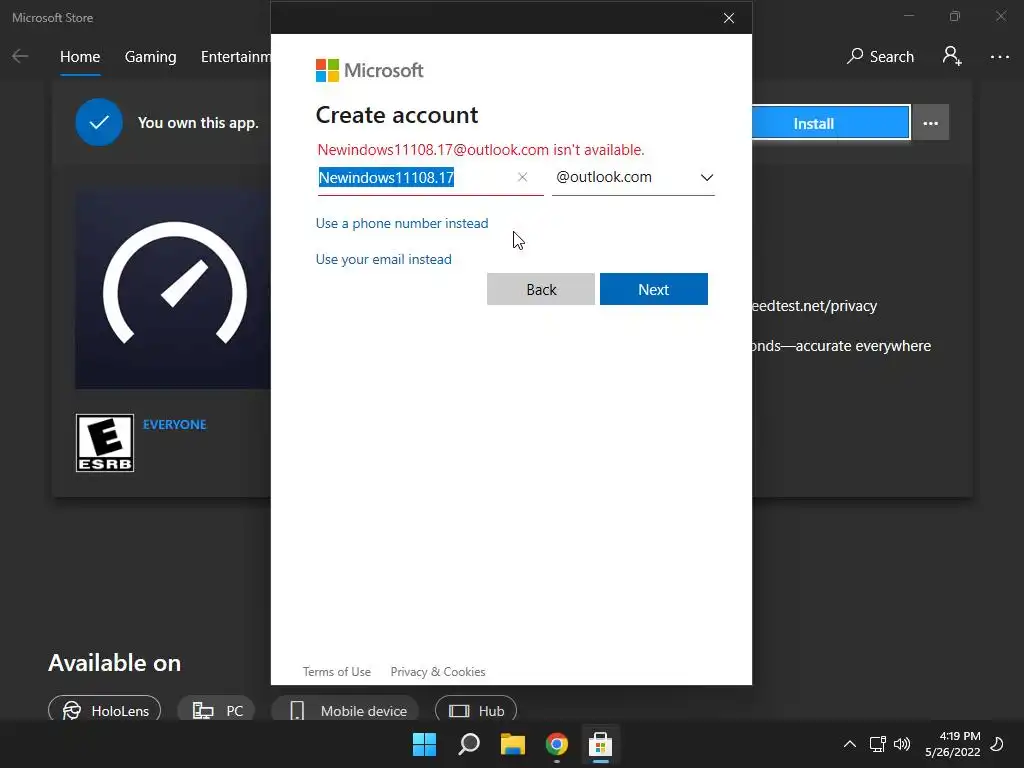Open the Privacy & Cookies link
The height and width of the screenshot is (768, 1024).
pyautogui.click(x=438, y=671)
